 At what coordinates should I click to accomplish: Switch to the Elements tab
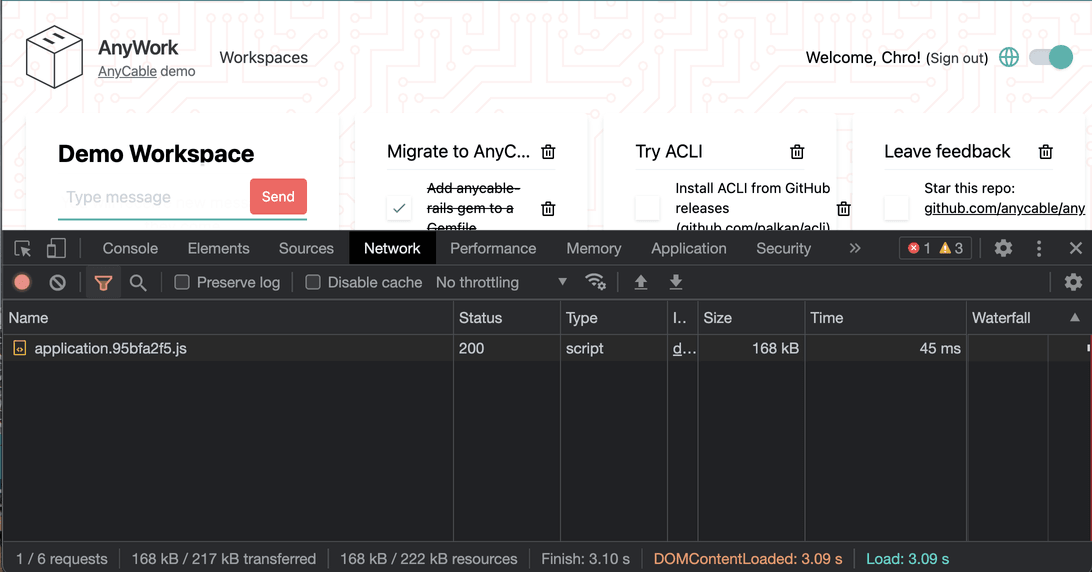pos(218,248)
